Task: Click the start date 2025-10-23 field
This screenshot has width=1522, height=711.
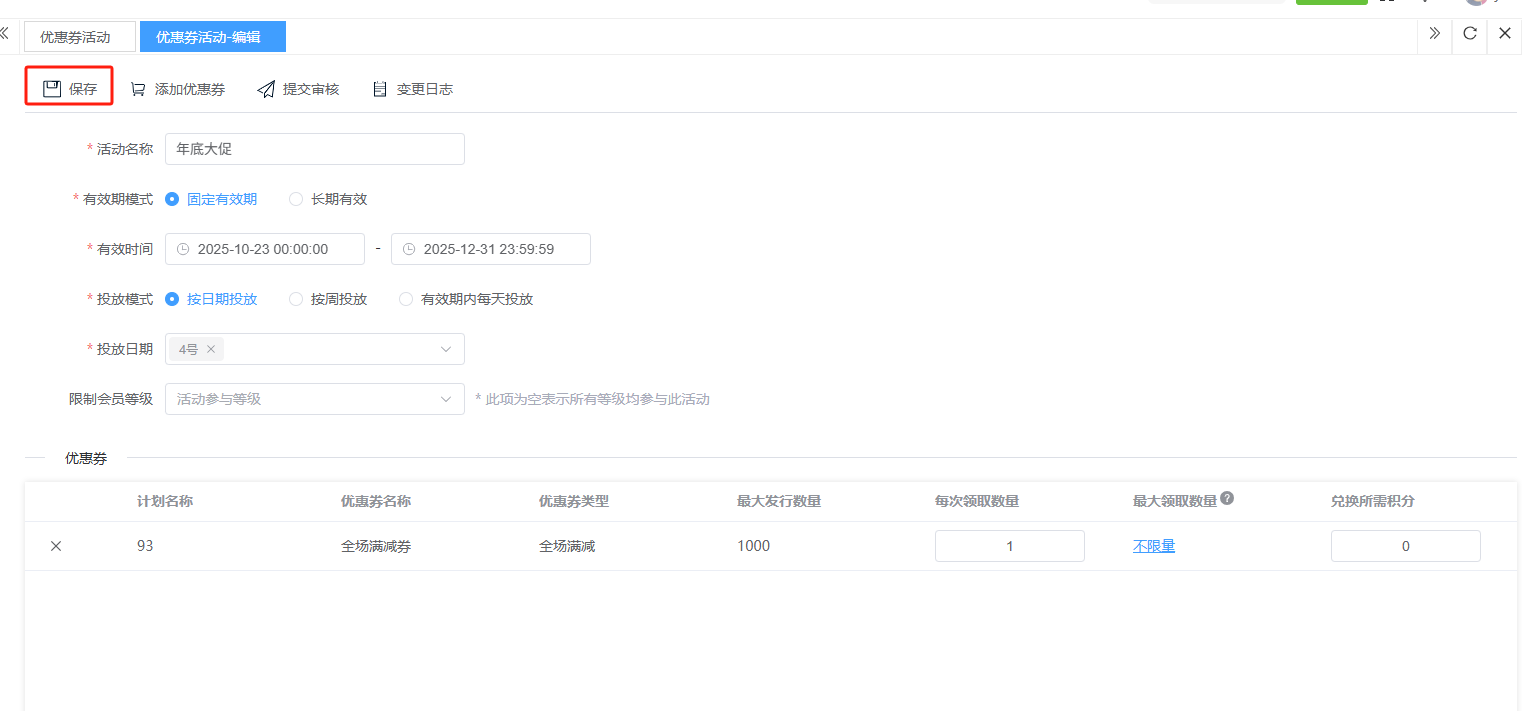Action: pos(264,249)
